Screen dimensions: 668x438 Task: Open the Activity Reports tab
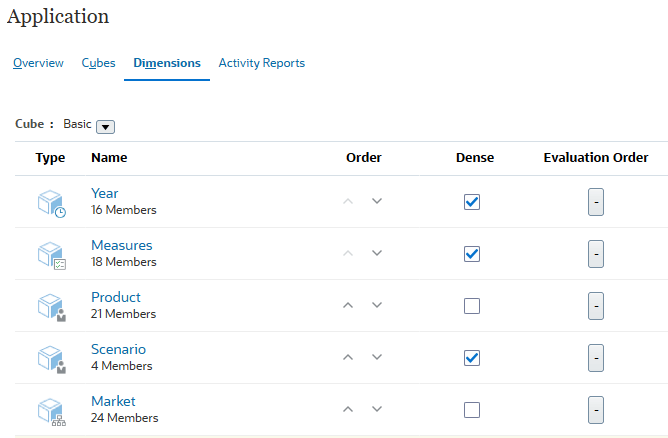coord(262,63)
